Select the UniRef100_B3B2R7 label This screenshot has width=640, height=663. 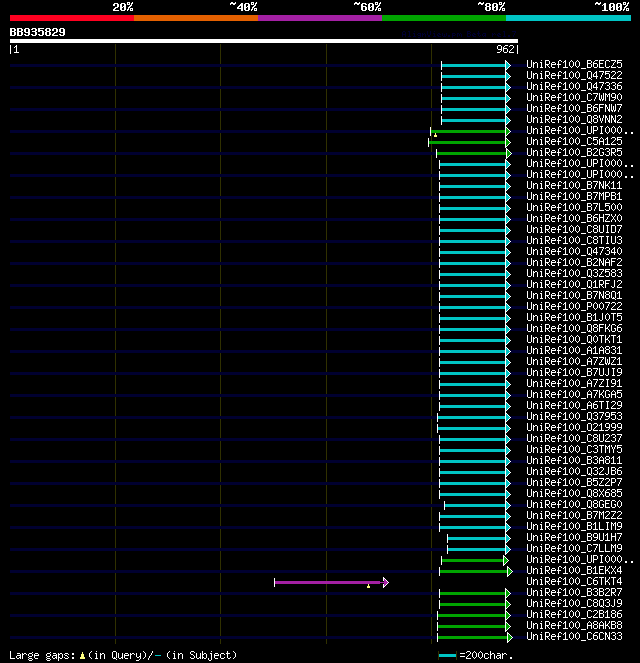(574, 592)
